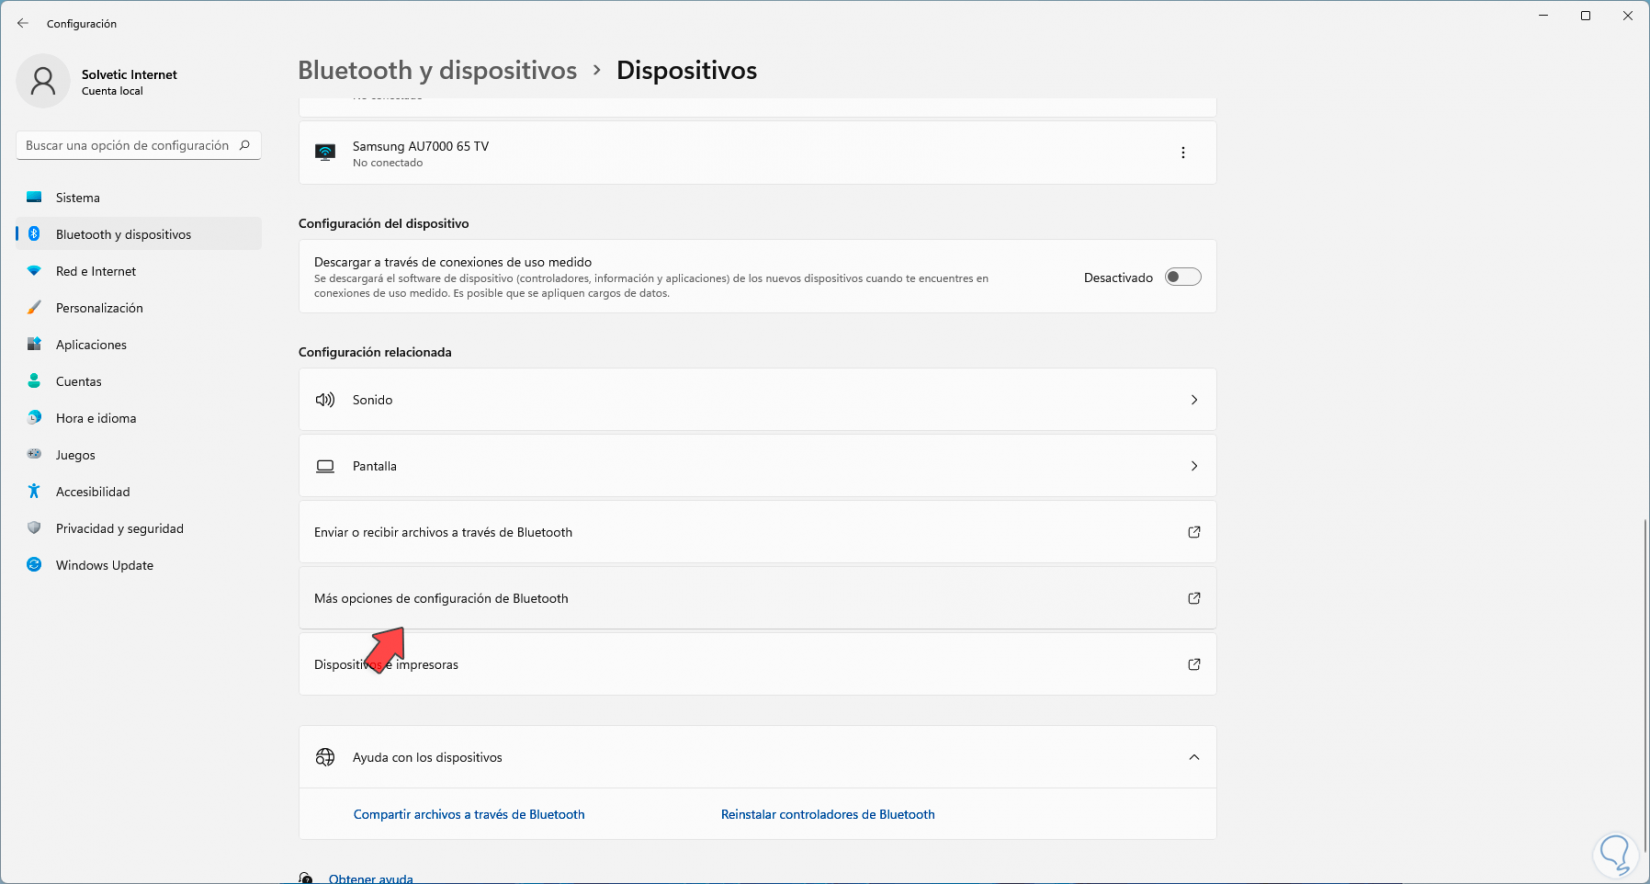Open three-dot menu for Samsung AU7000 TV
The height and width of the screenshot is (884, 1650).
pyautogui.click(x=1183, y=153)
